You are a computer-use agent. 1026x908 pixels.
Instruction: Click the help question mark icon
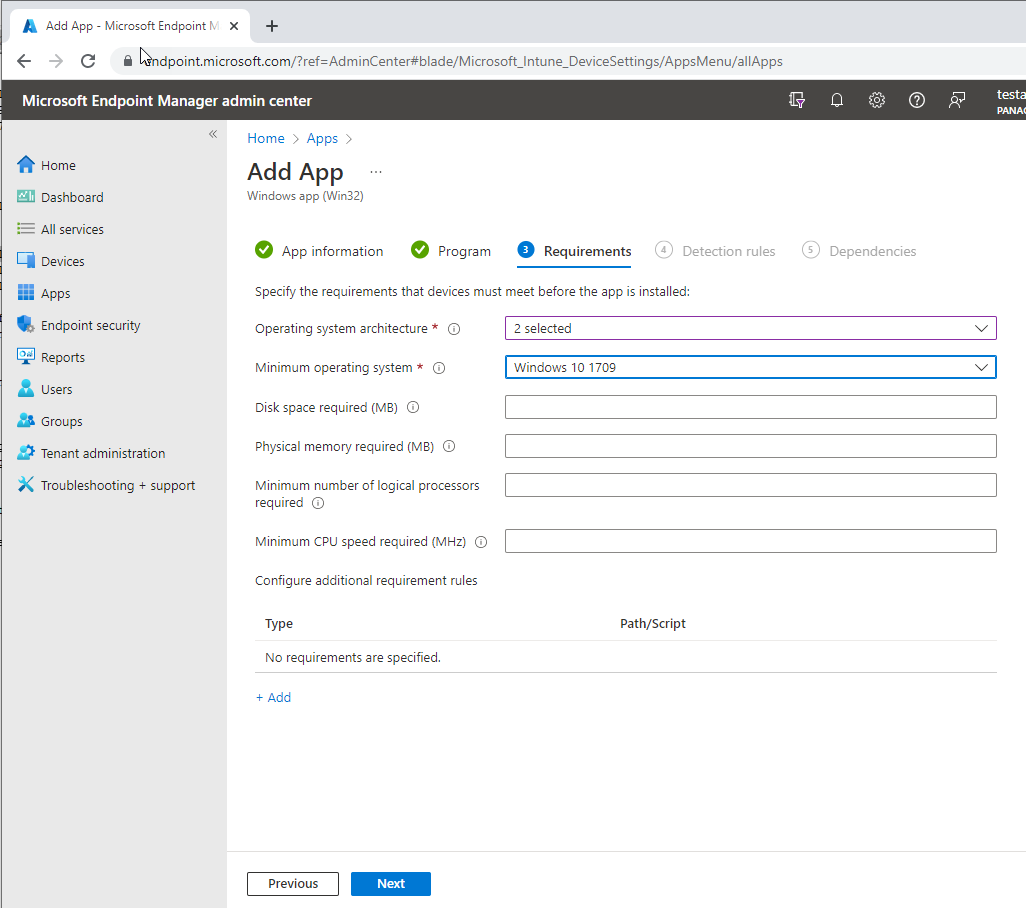(916, 100)
